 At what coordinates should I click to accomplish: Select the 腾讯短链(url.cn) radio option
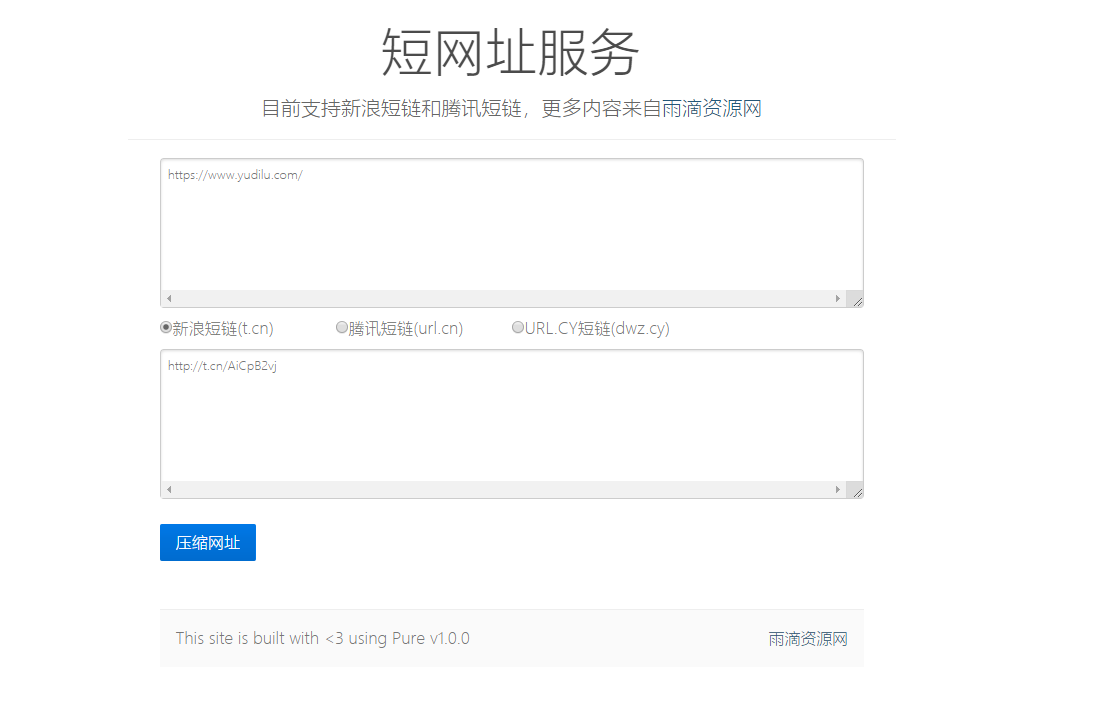click(341, 327)
